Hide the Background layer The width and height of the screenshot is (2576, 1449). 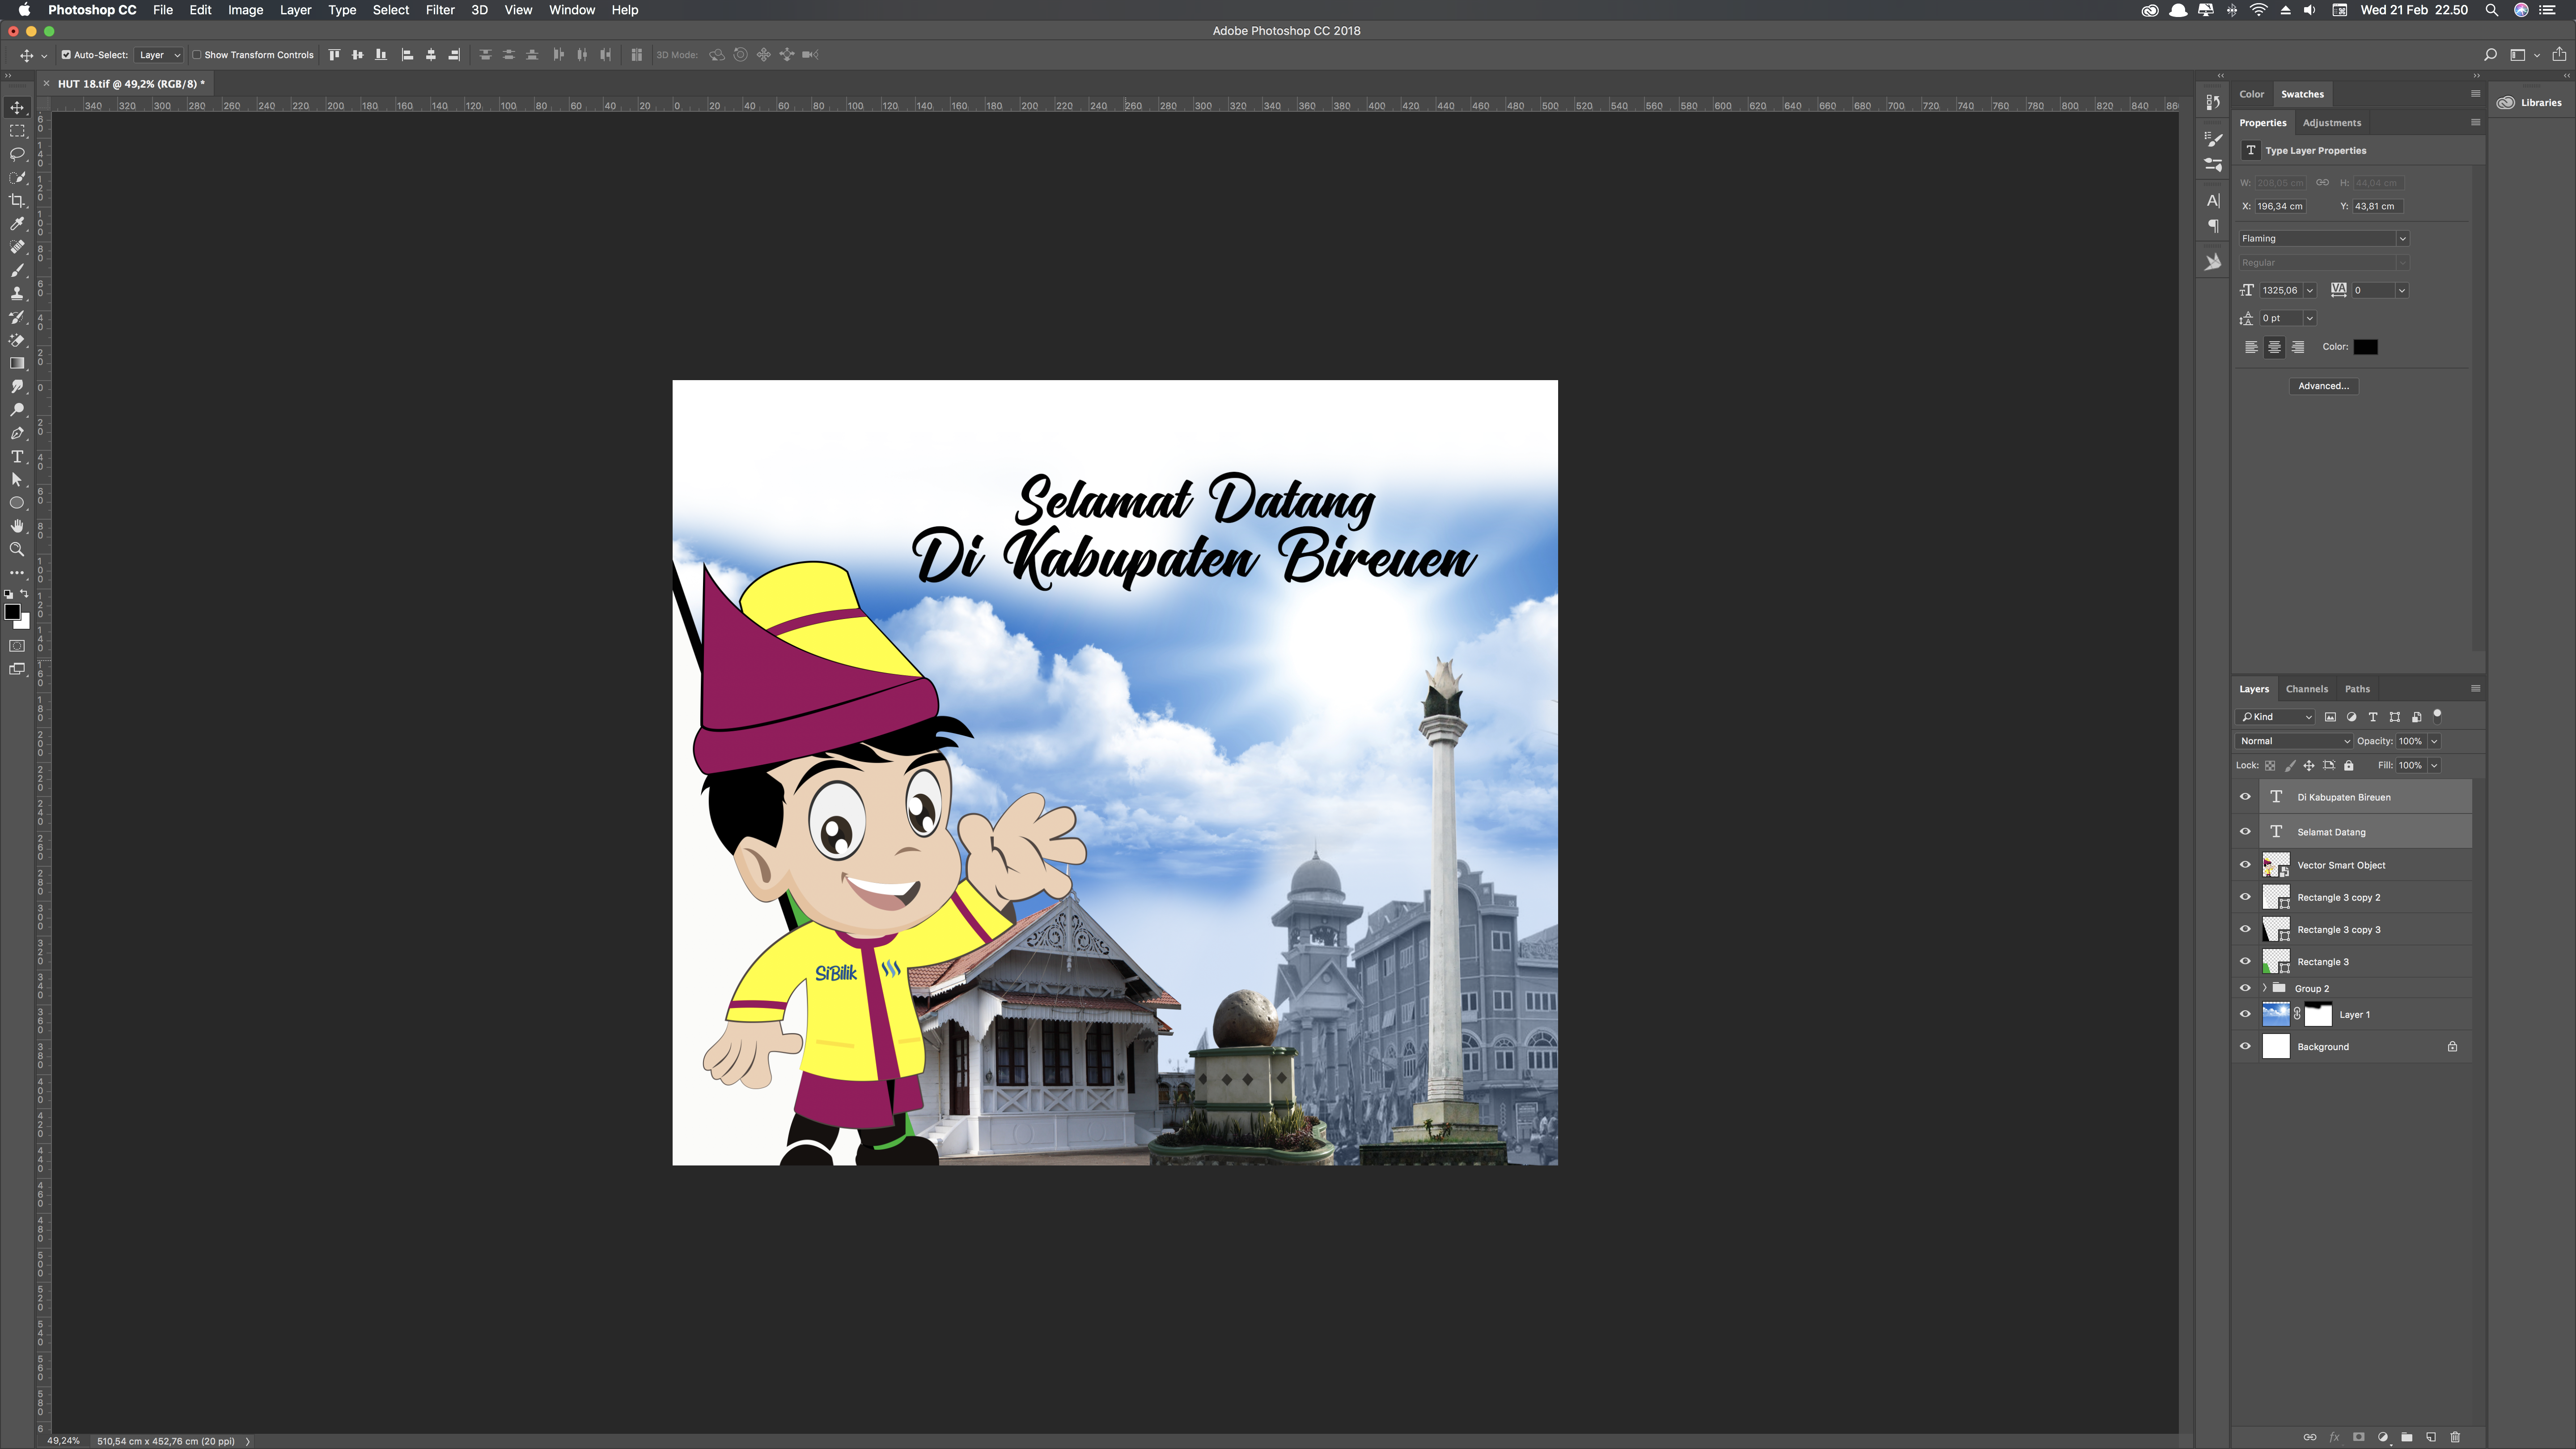(2245, 1046)
